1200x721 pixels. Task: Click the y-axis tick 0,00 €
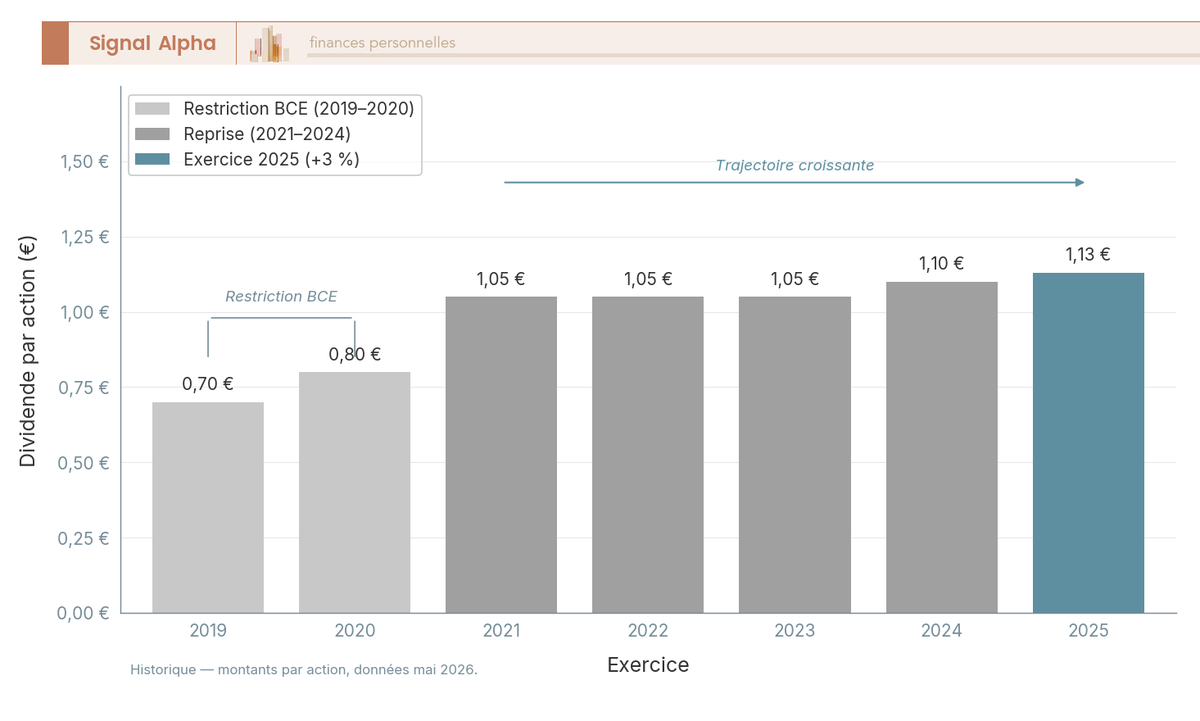coord(85,613)
